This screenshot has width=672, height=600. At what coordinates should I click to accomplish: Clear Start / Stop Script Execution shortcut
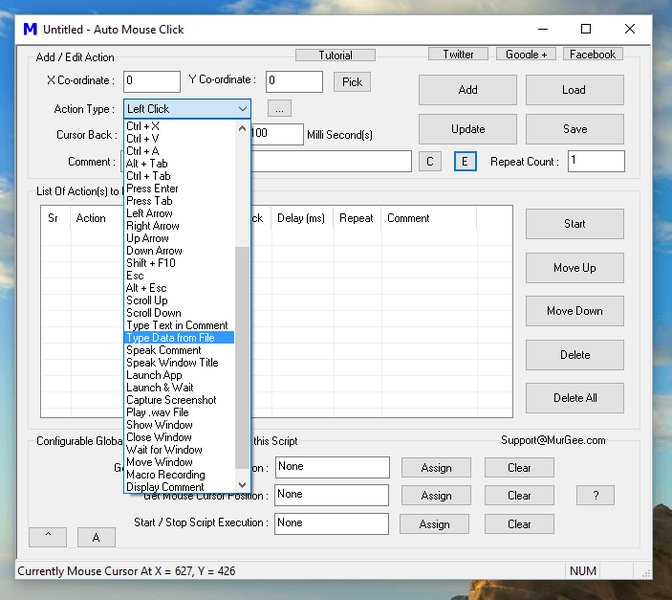click(519, 524)
